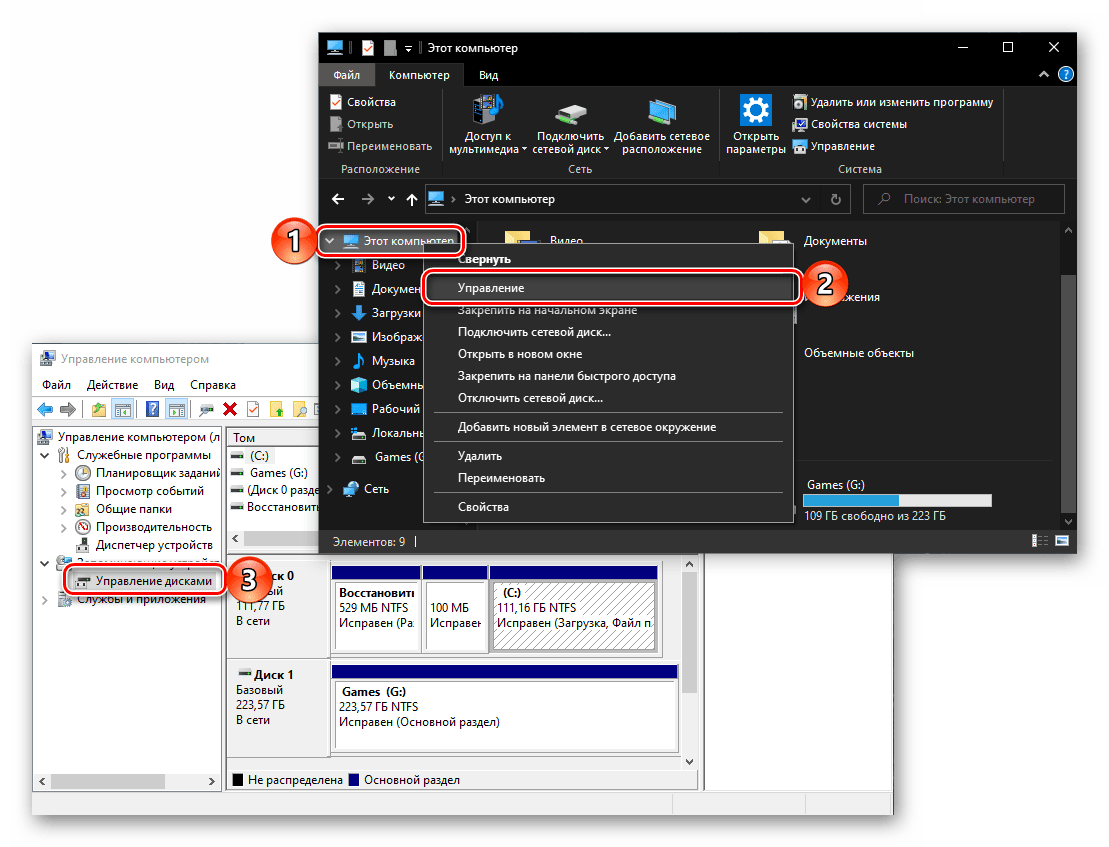Open the Действие menu in Computer Management
The width and height of the screenshot is (1109, 847).
click(x=112, y=385)
